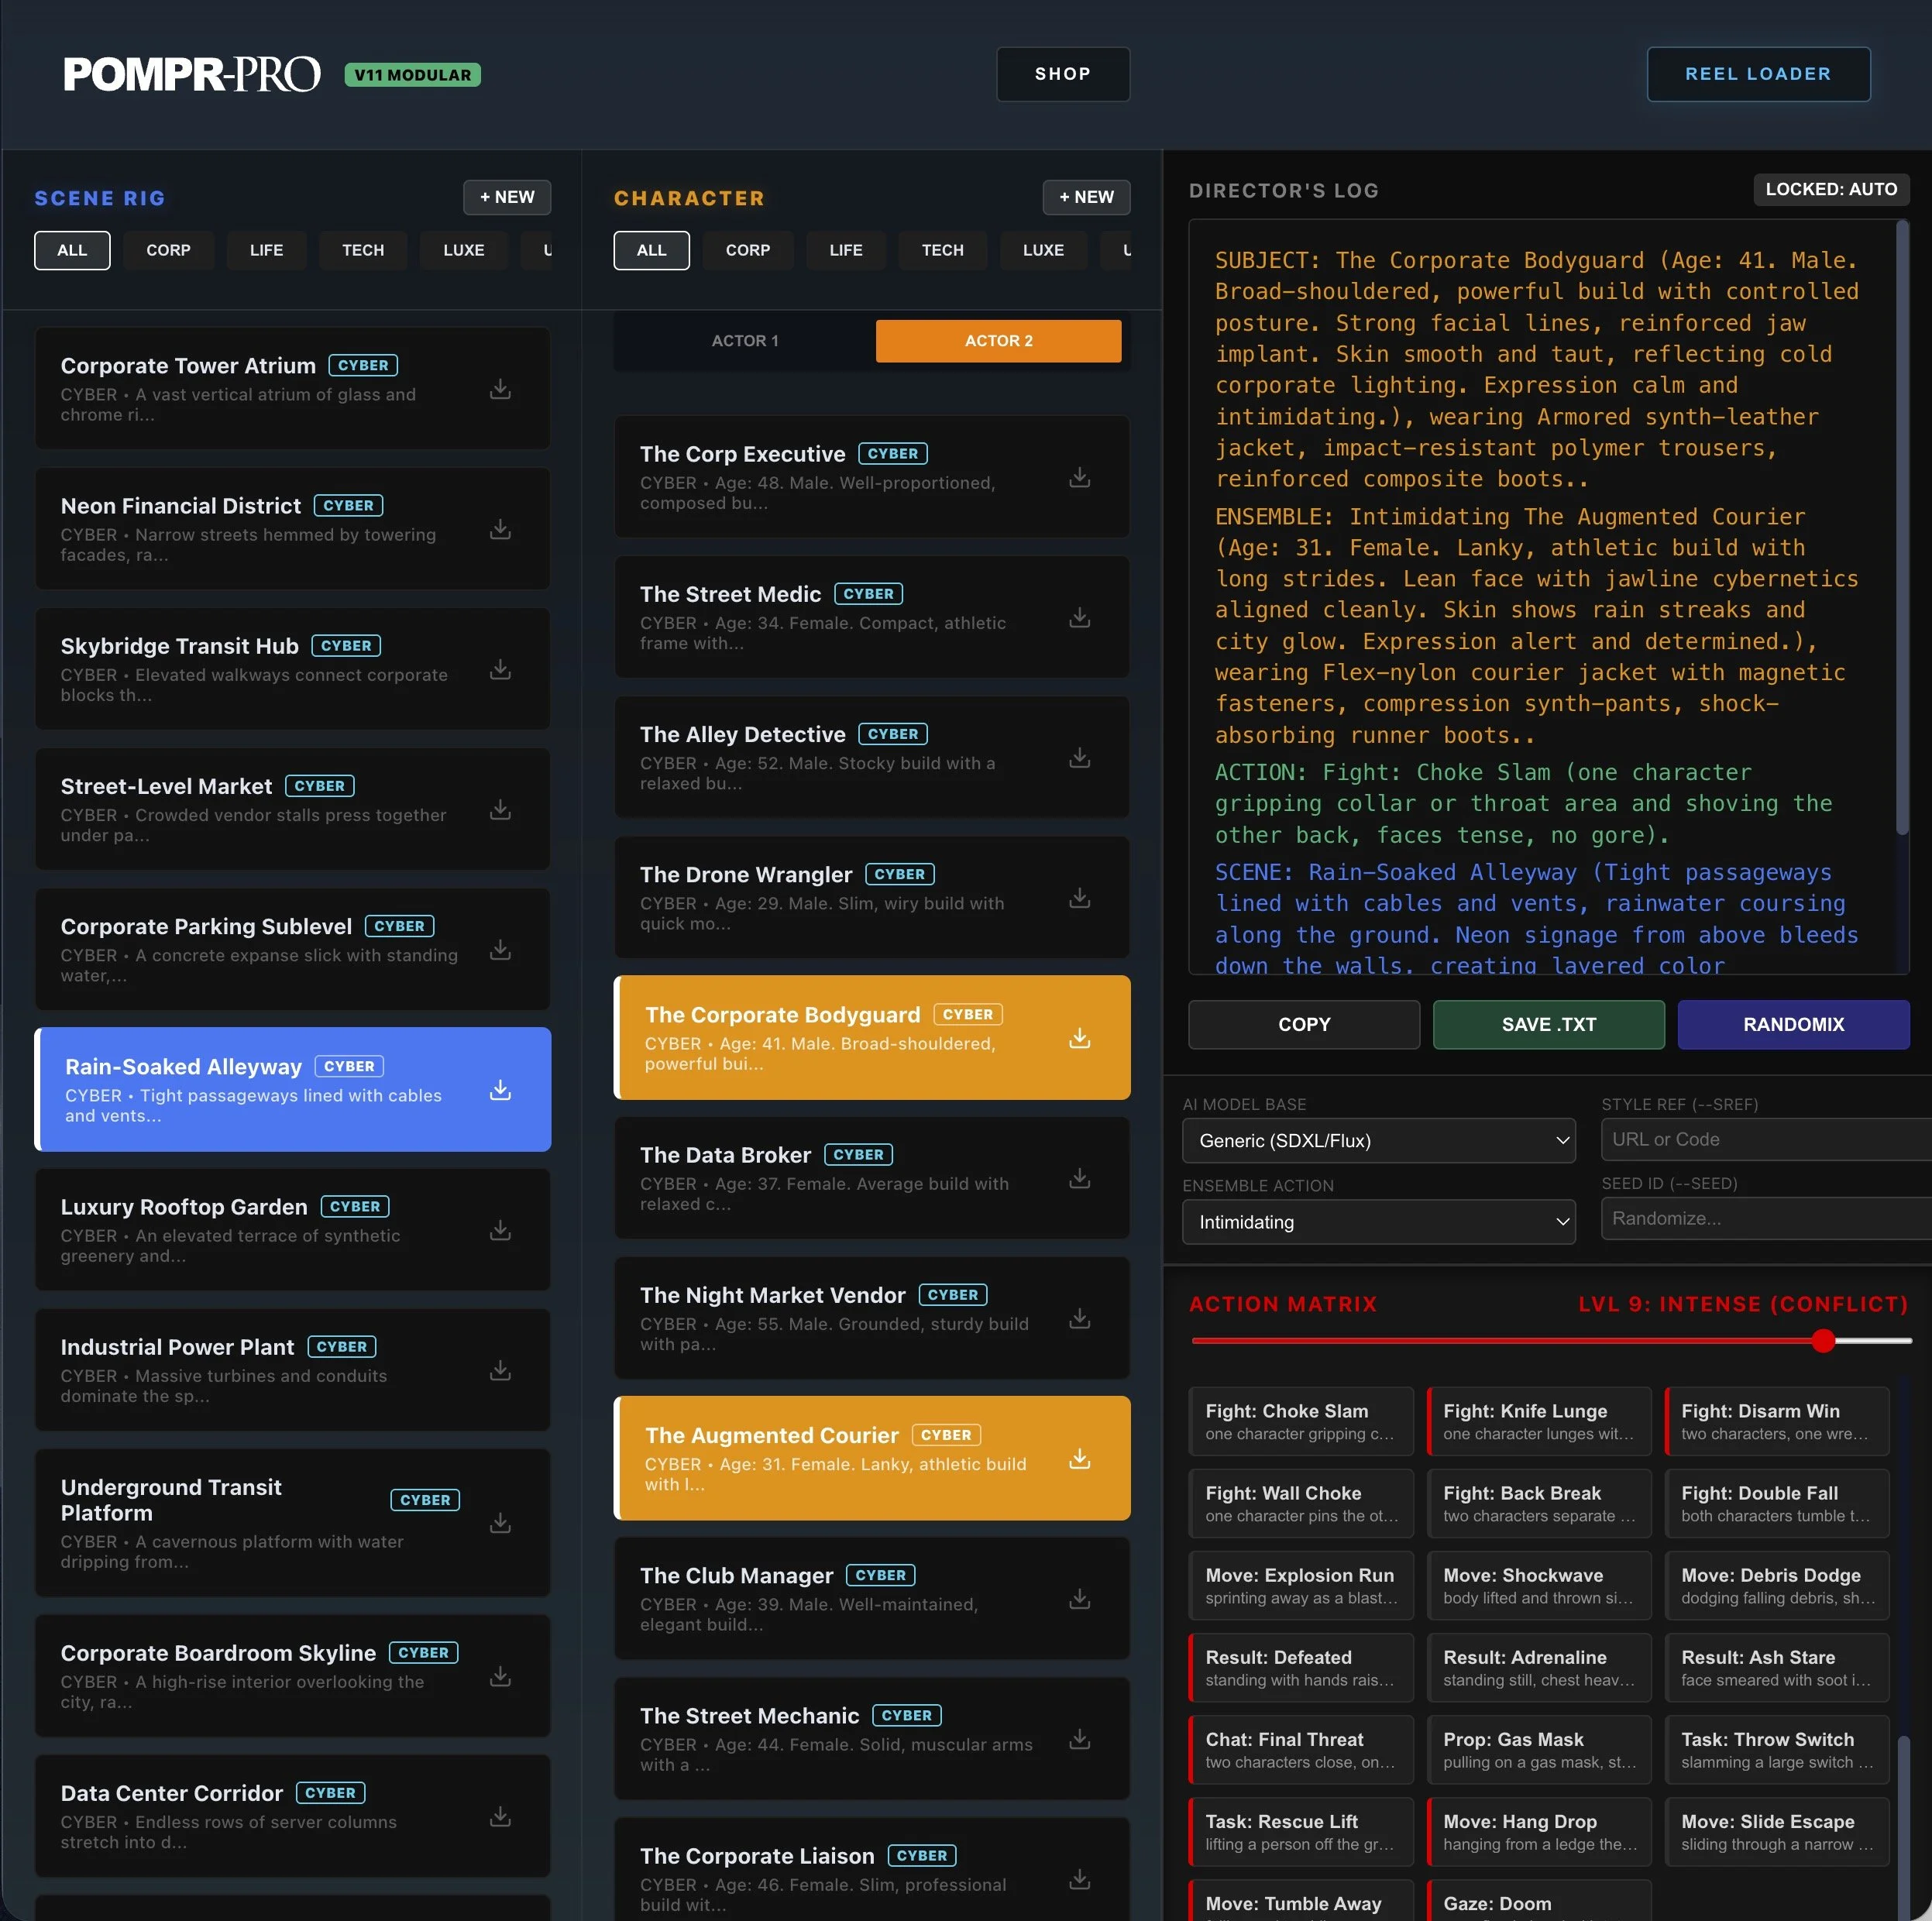Image resolution: width=1932 pixels, height=1921 pixels.
Task: Click the SAVE .TXT button
Action: click(1548, 1025)
